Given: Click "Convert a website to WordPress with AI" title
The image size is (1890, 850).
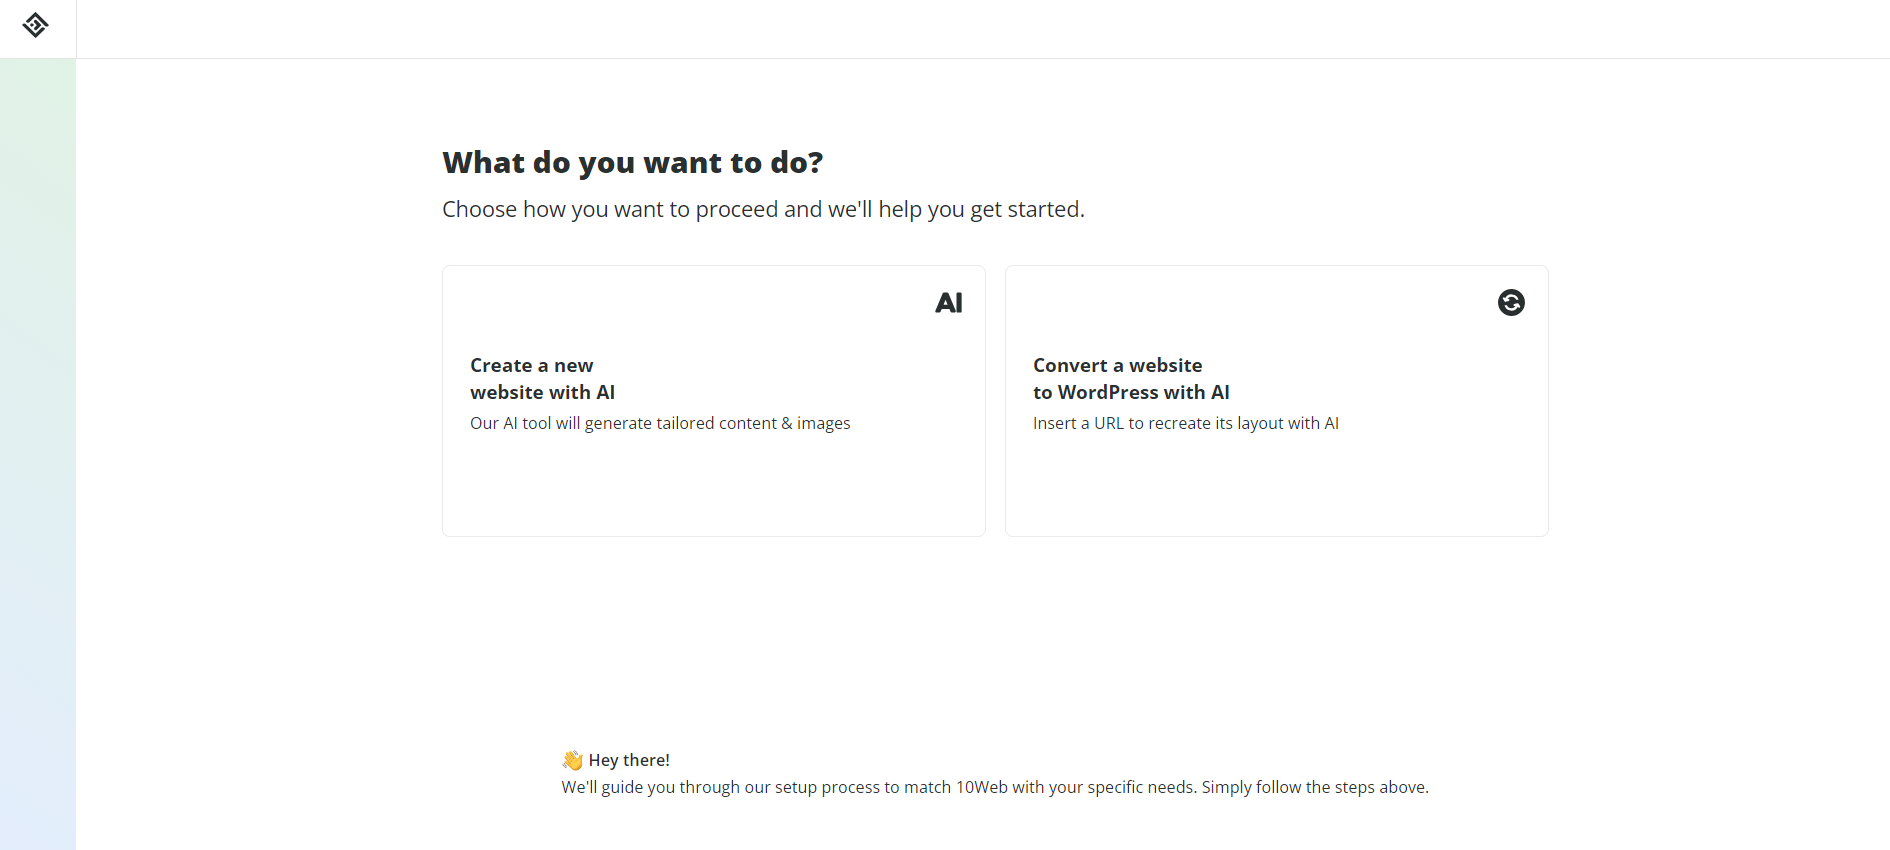Looking at the screenshot, I should point(1131,379).
